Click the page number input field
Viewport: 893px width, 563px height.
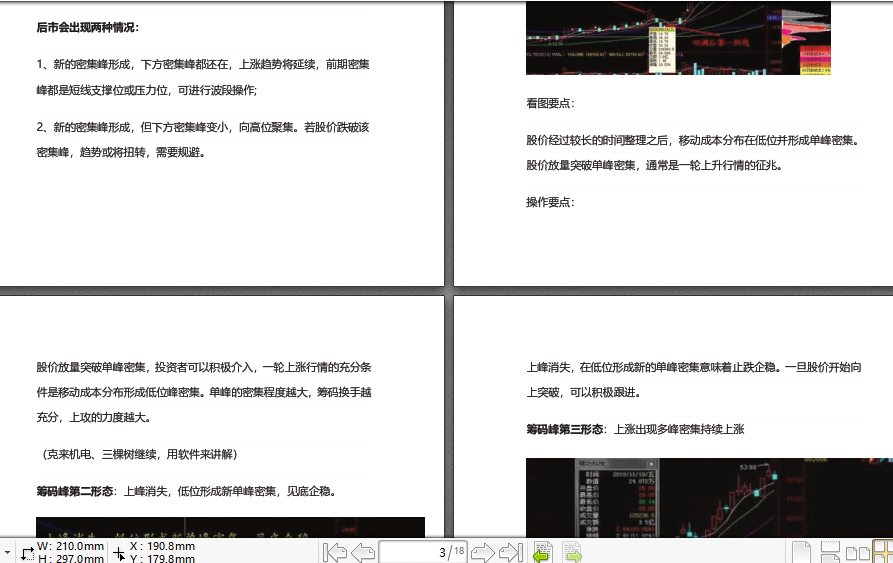(411, 552)
